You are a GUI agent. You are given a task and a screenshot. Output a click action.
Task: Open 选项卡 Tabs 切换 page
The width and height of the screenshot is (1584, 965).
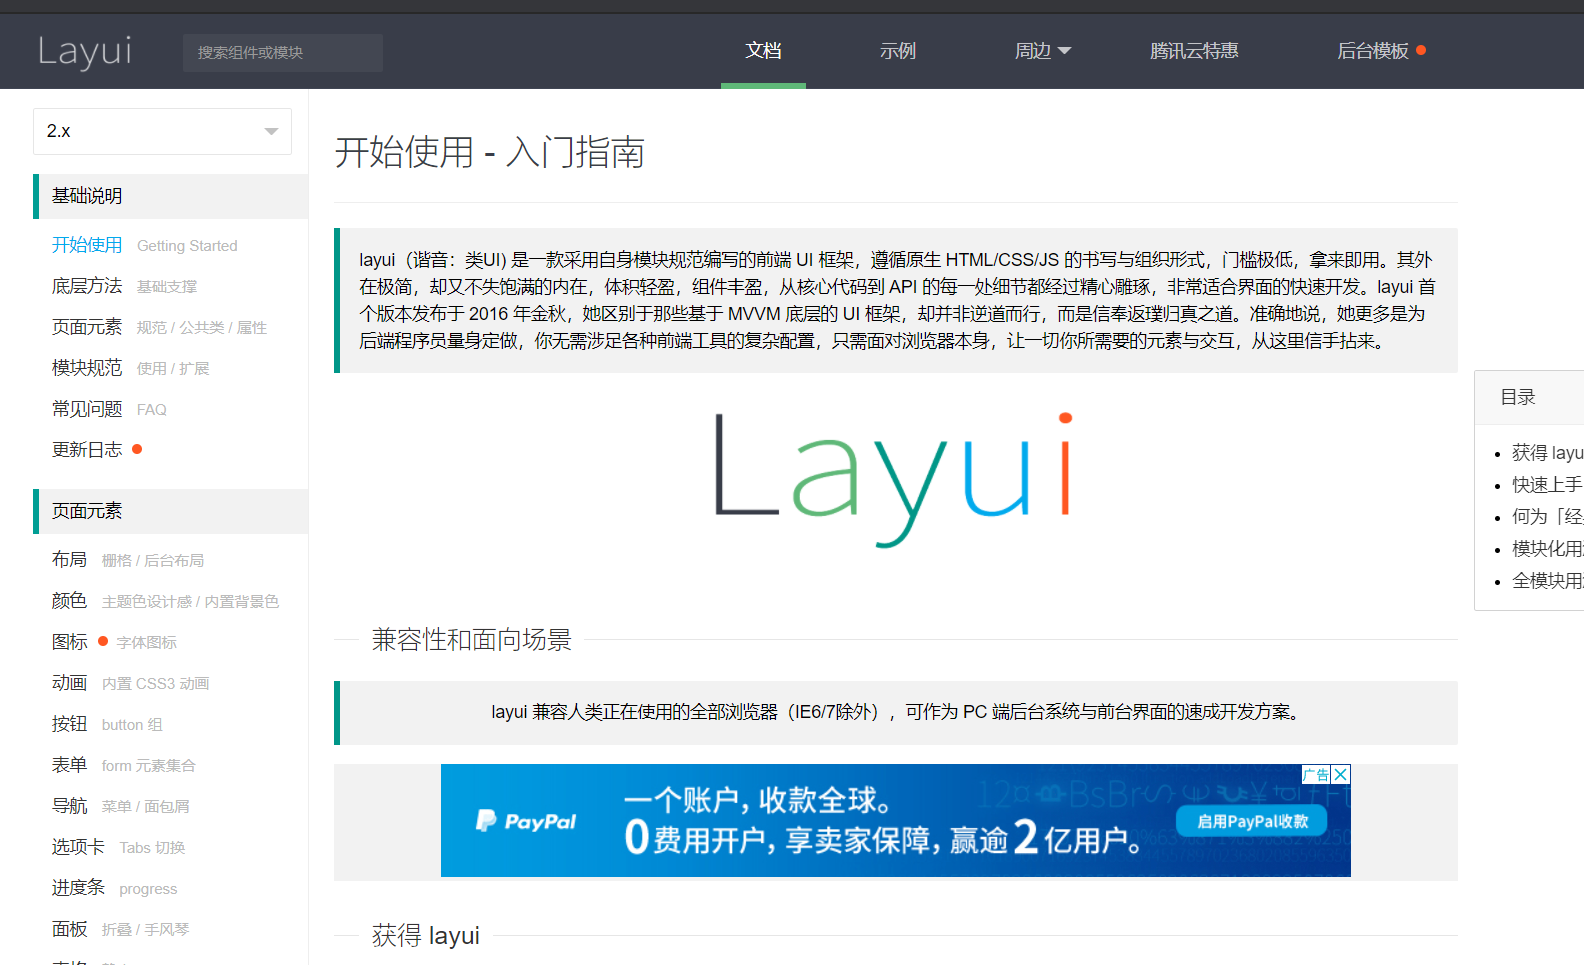pyautogui.click(x=119, y=847)
